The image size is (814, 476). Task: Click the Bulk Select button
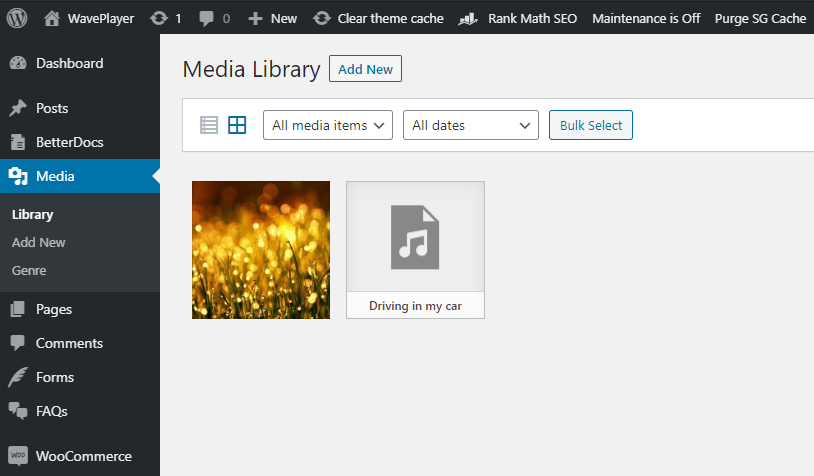click(590, 125)
